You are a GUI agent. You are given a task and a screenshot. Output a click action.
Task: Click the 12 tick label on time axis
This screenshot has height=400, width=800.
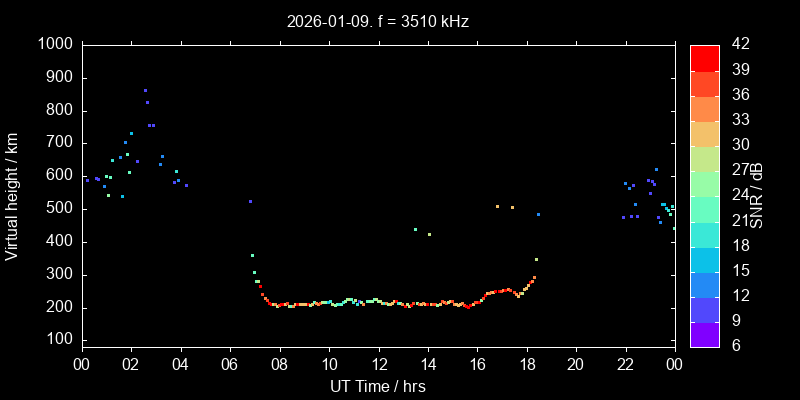[378, 364]
